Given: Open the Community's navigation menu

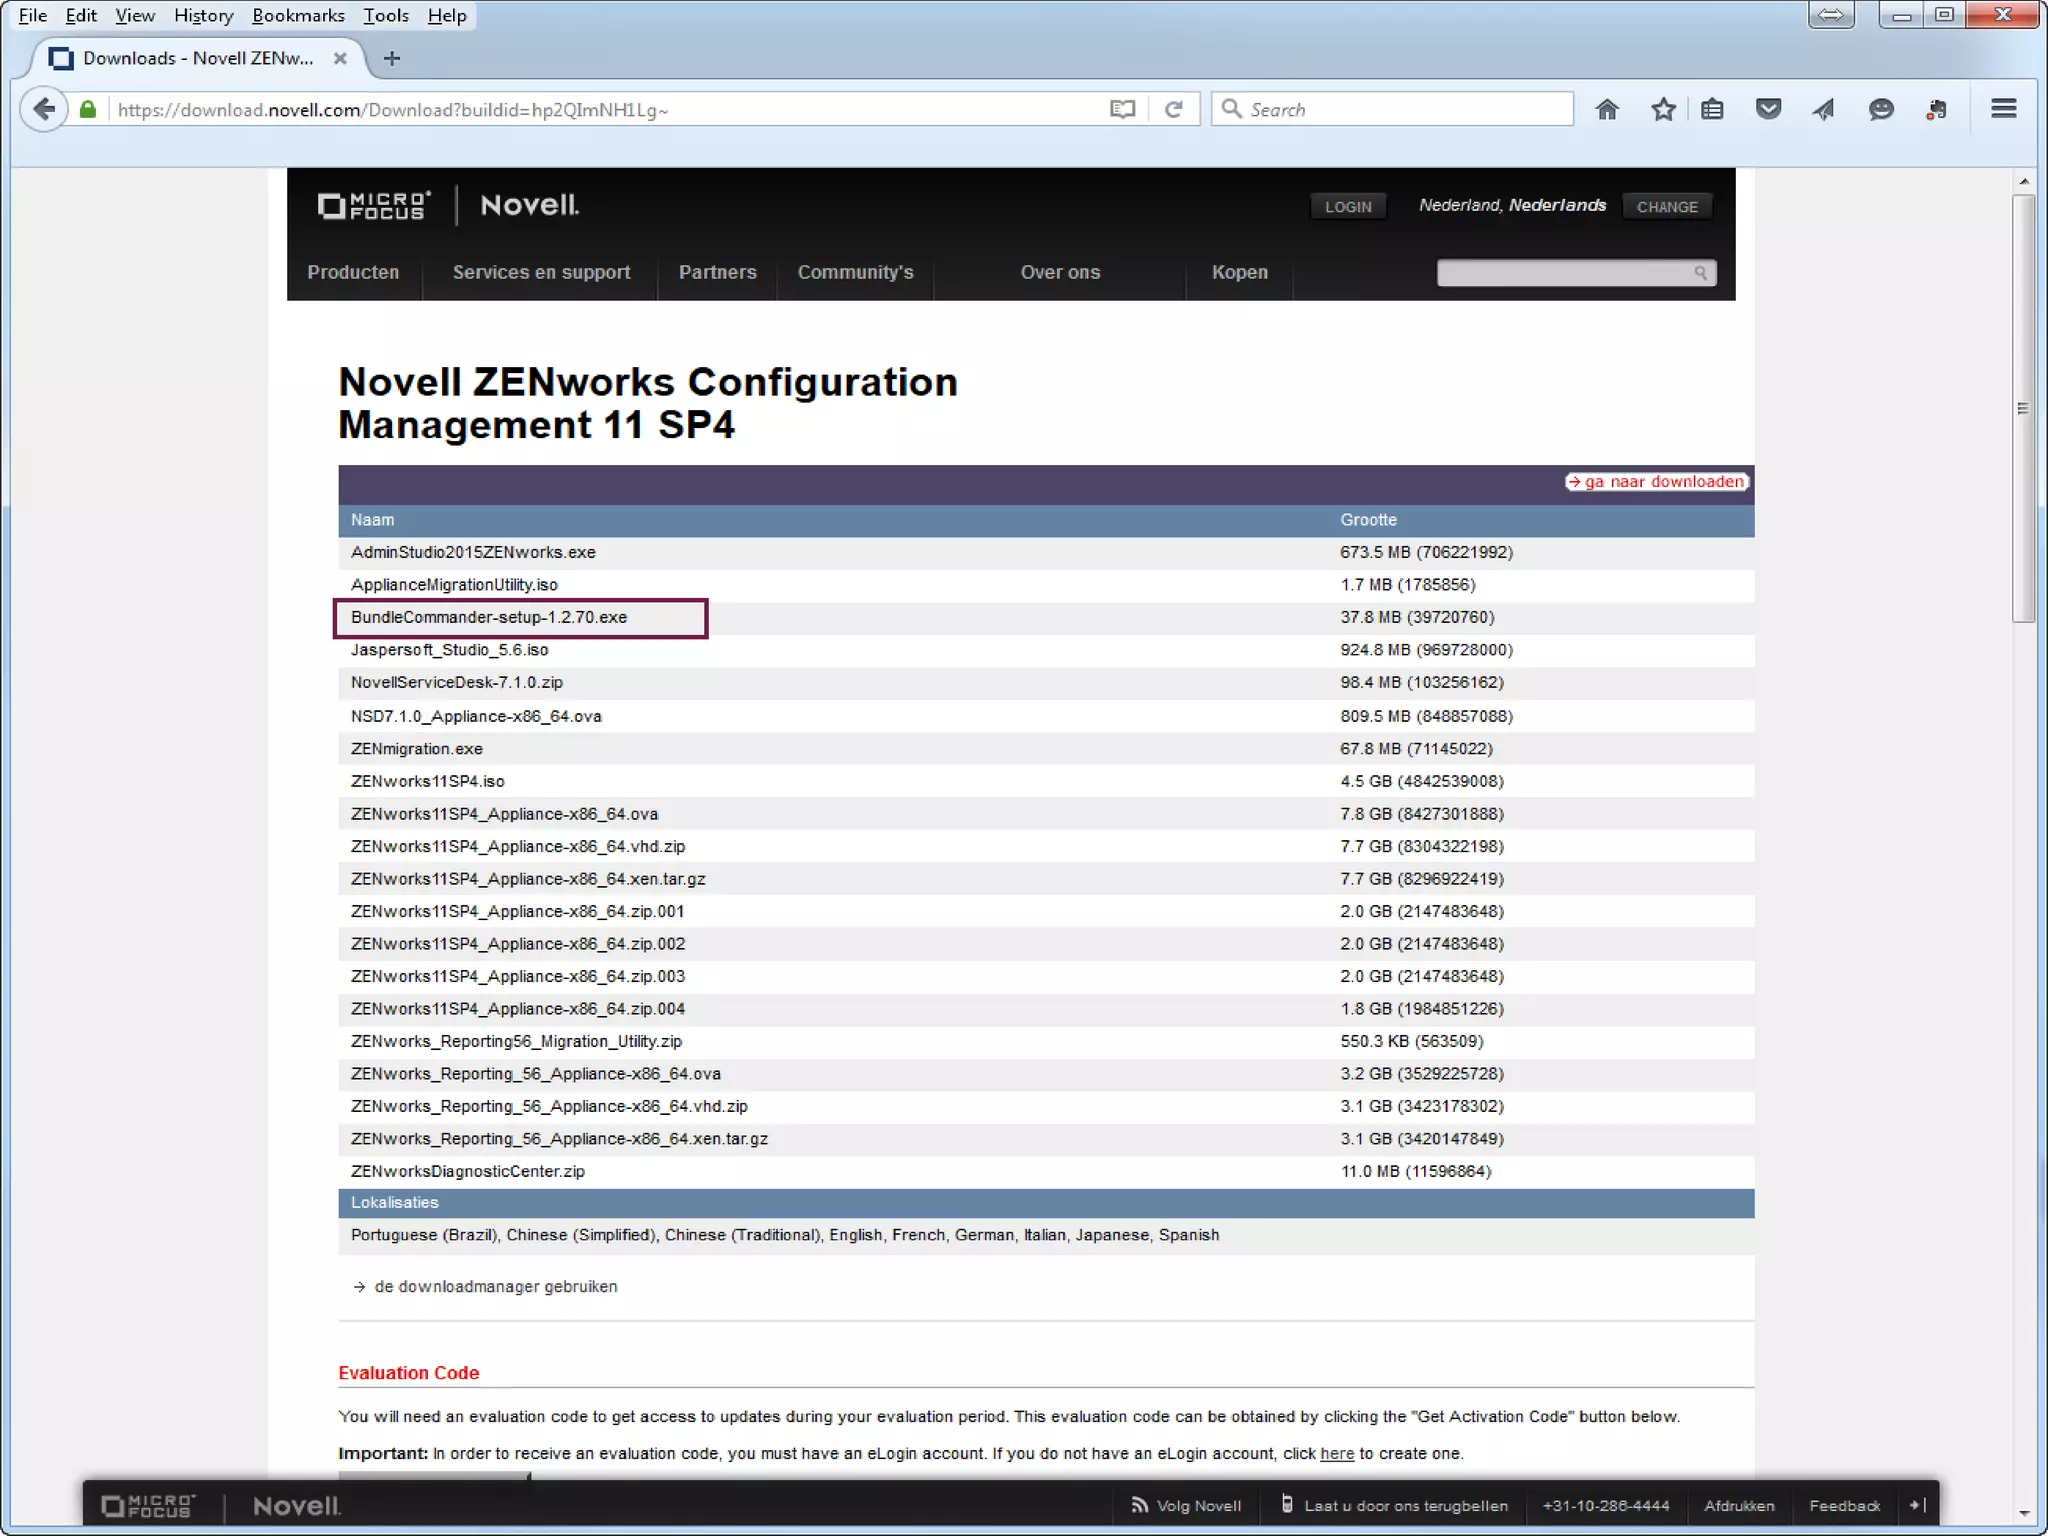Looking at the screenshot, I should (x=855, y=272).
